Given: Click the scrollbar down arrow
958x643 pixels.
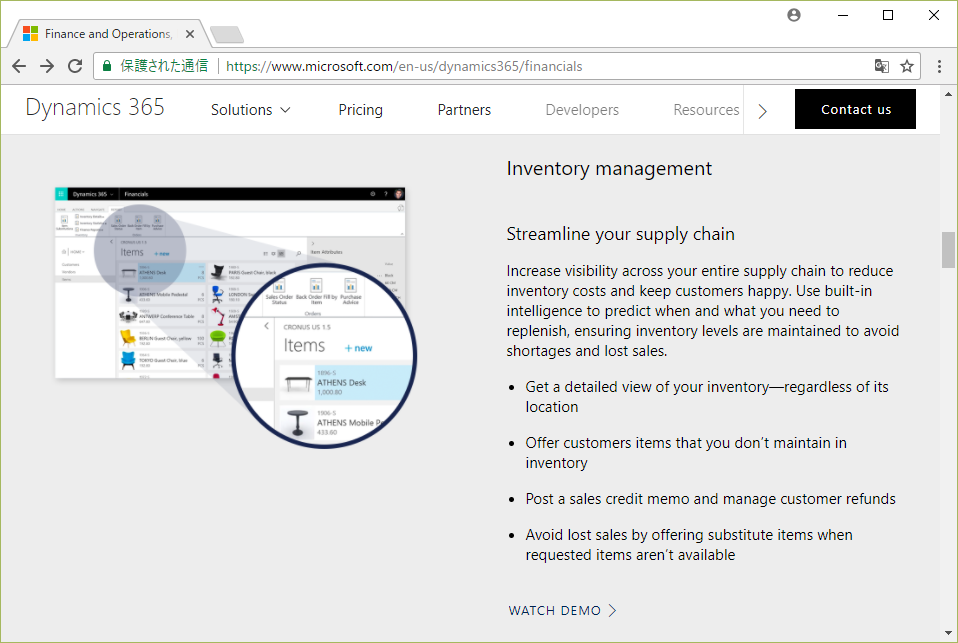Looking at the screenshot, I should pyautogui.click(x=948, y=633).
